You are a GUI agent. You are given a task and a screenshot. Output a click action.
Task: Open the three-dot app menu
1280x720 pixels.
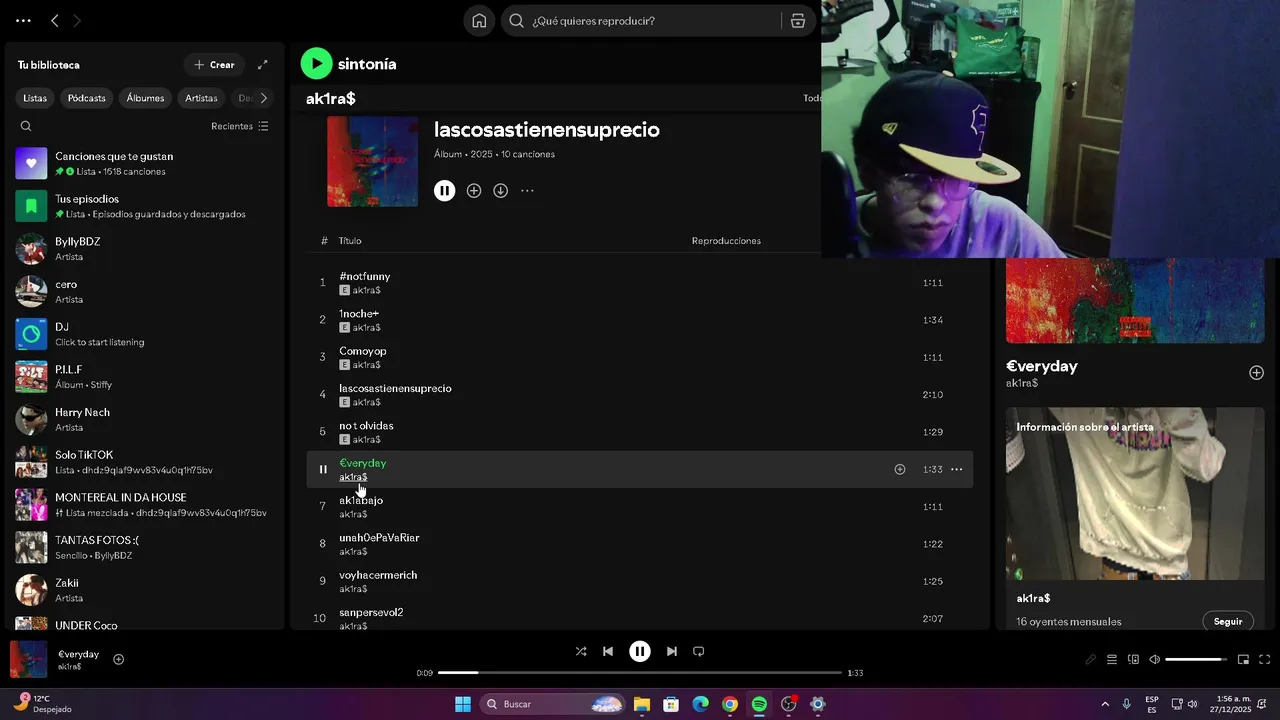(x=23, y=21)
